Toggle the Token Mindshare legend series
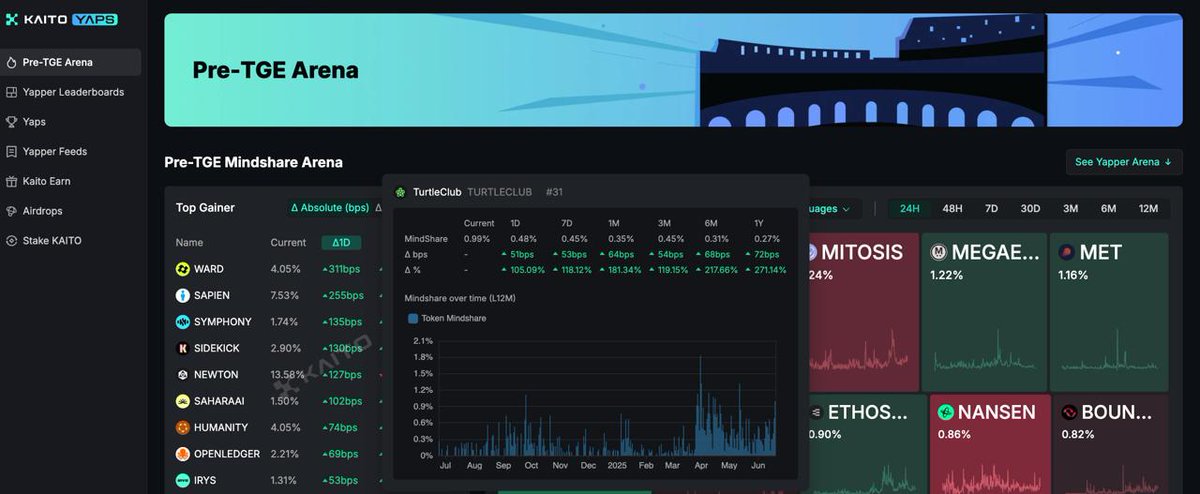Image resolution: width=1200 pixels, height=494 pixels. pyautogui.click(x=447, y=319)
